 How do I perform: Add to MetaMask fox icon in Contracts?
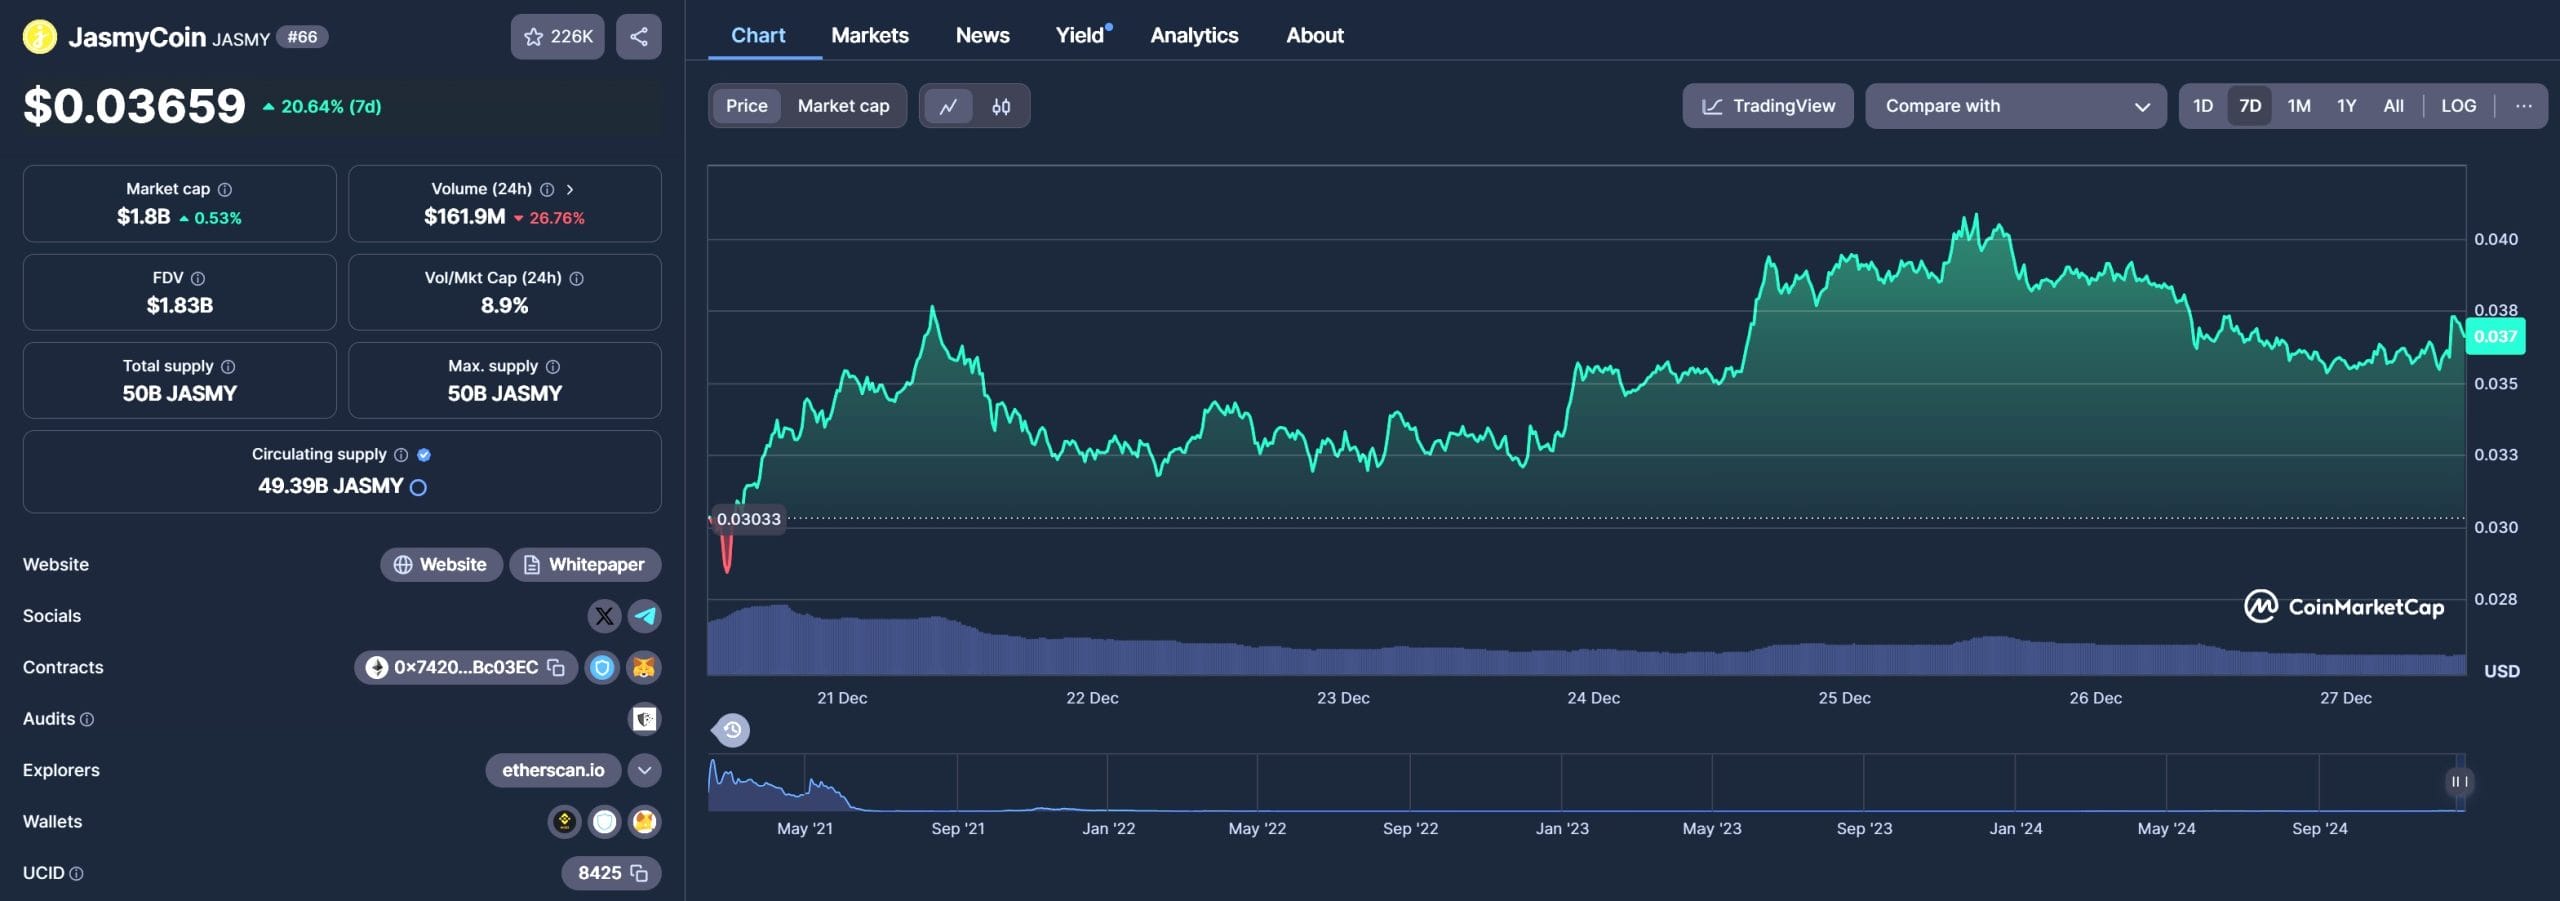[644, 667]
